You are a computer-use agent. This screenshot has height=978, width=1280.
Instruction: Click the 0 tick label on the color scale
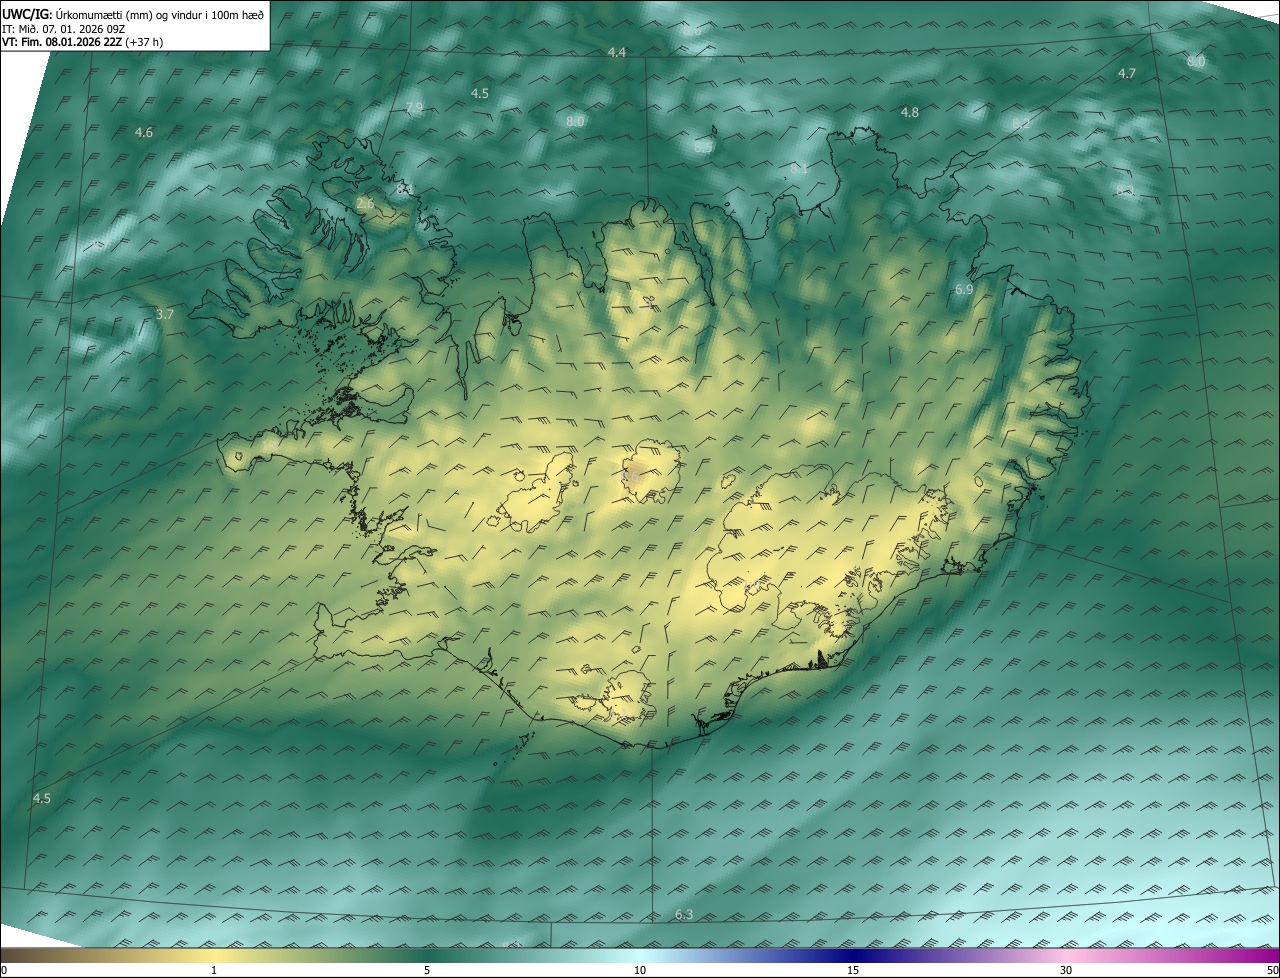click(4, 970)
